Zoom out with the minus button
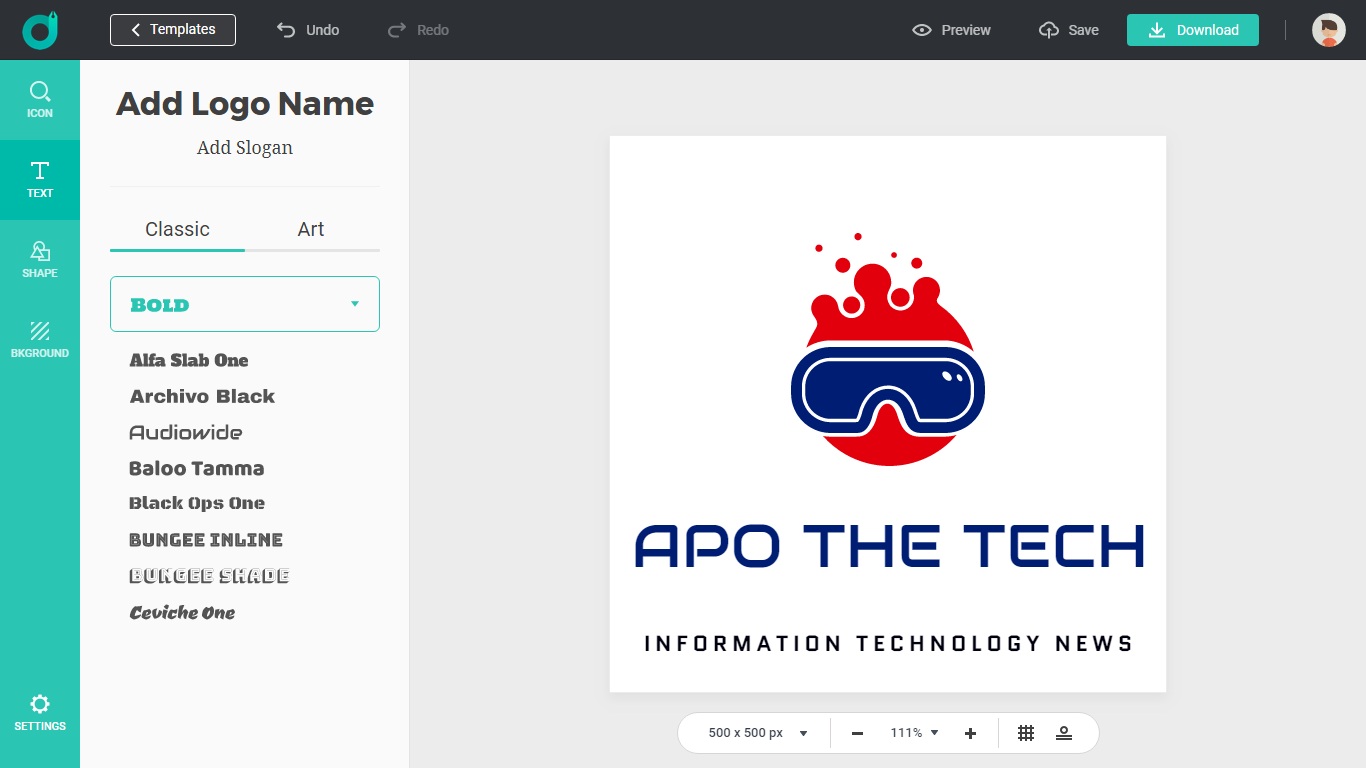This screenshot has height=768, width=1366. coord(857,733)
